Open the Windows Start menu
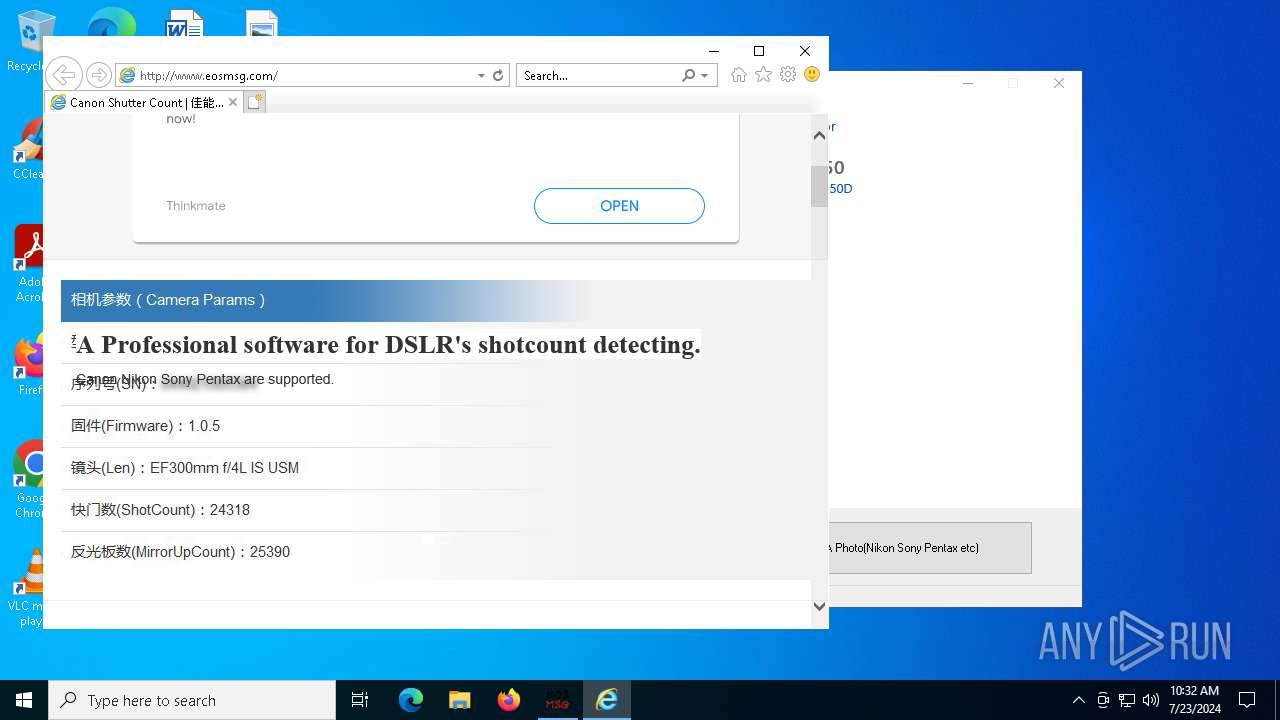The image size is (1280, 720). tap(24, 700)
